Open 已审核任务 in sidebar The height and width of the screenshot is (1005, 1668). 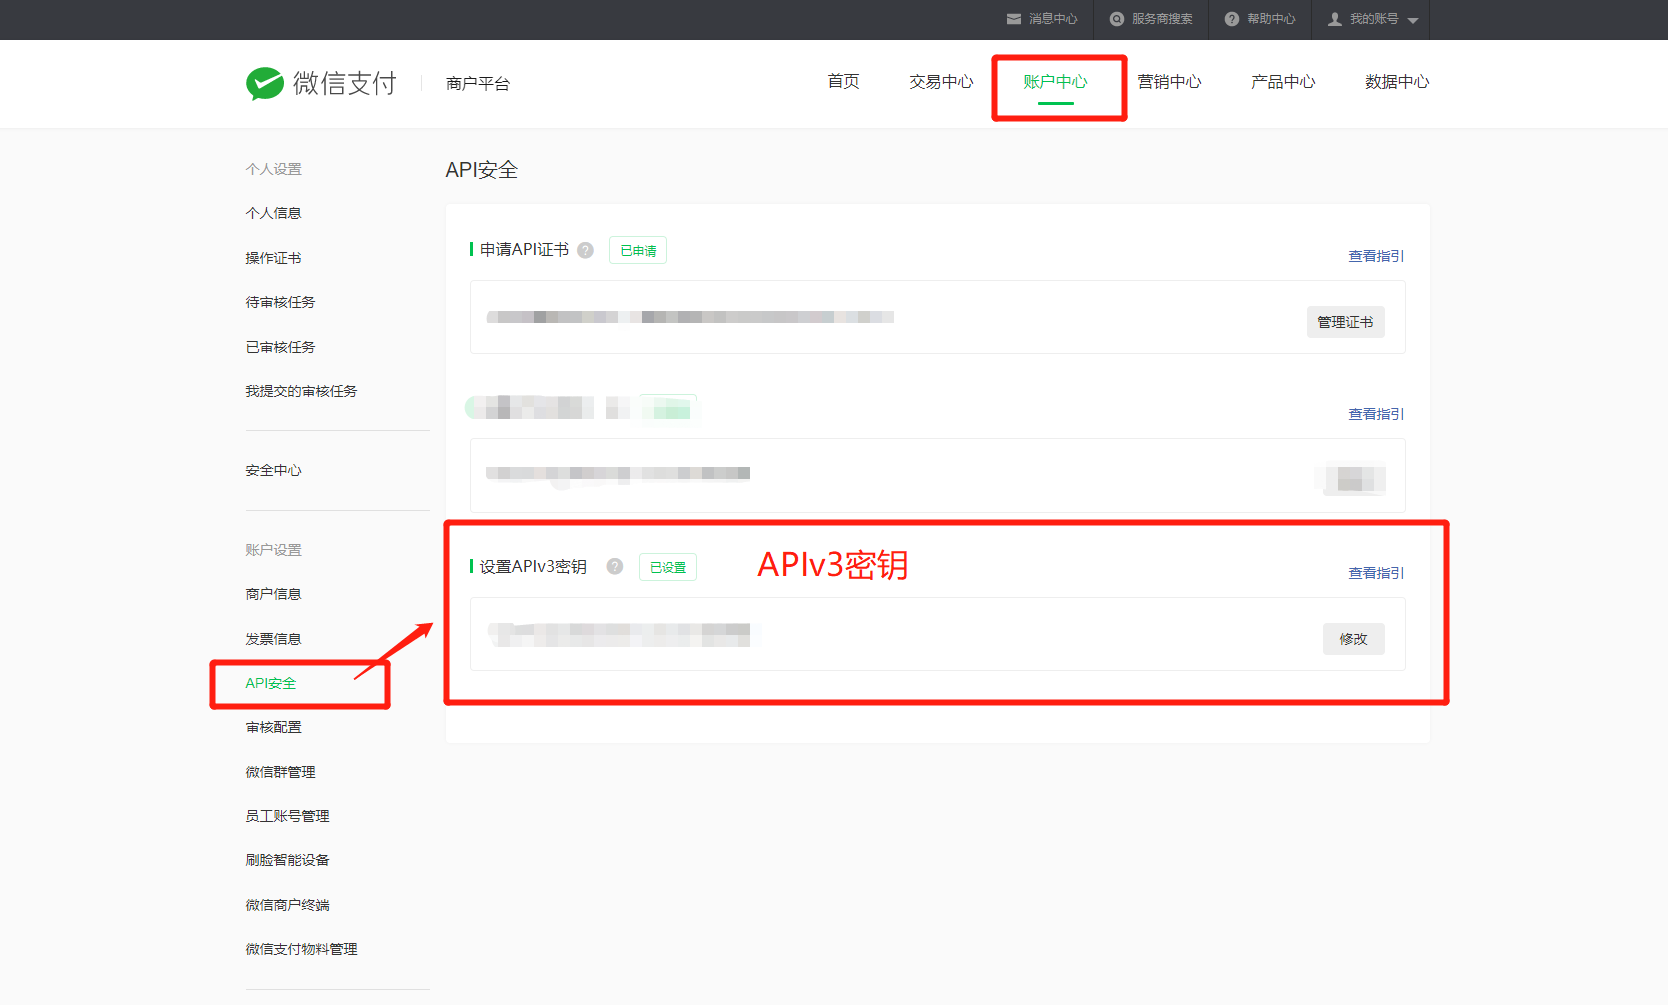[x=280, y=347]
